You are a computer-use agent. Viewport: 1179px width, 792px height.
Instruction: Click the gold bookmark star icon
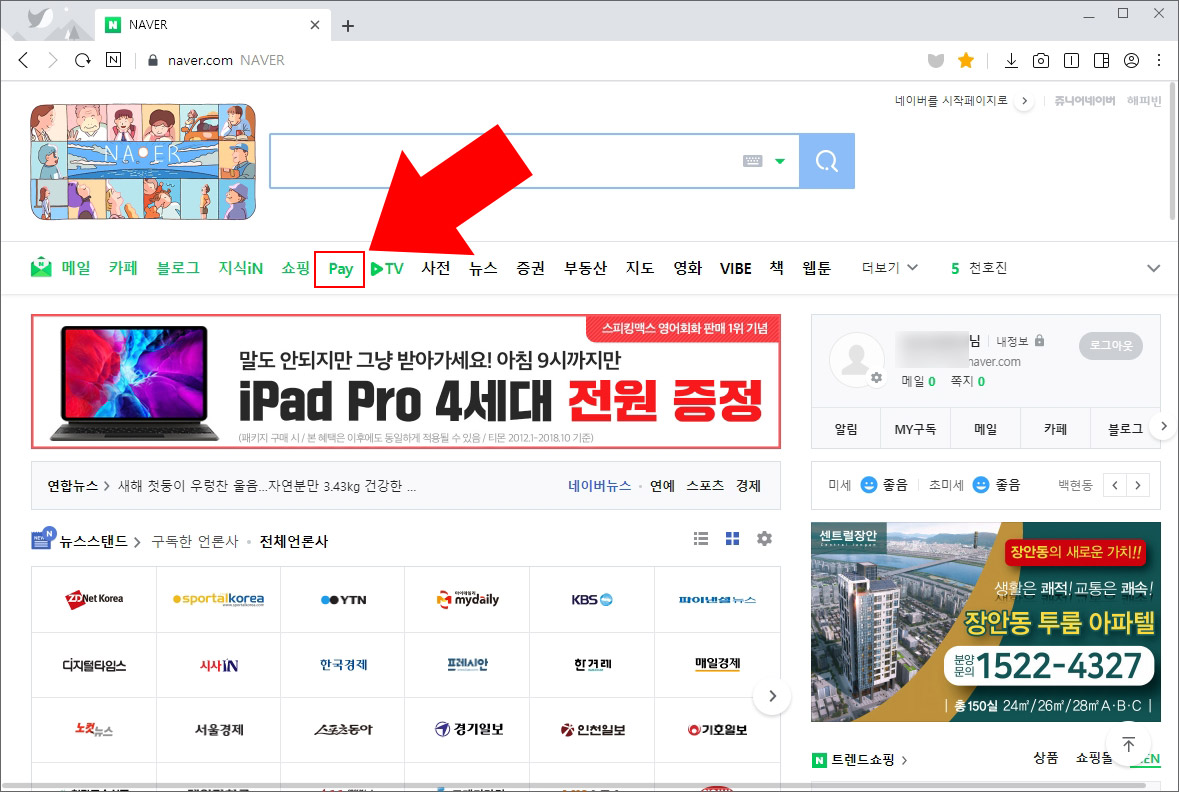pos(966,60)
